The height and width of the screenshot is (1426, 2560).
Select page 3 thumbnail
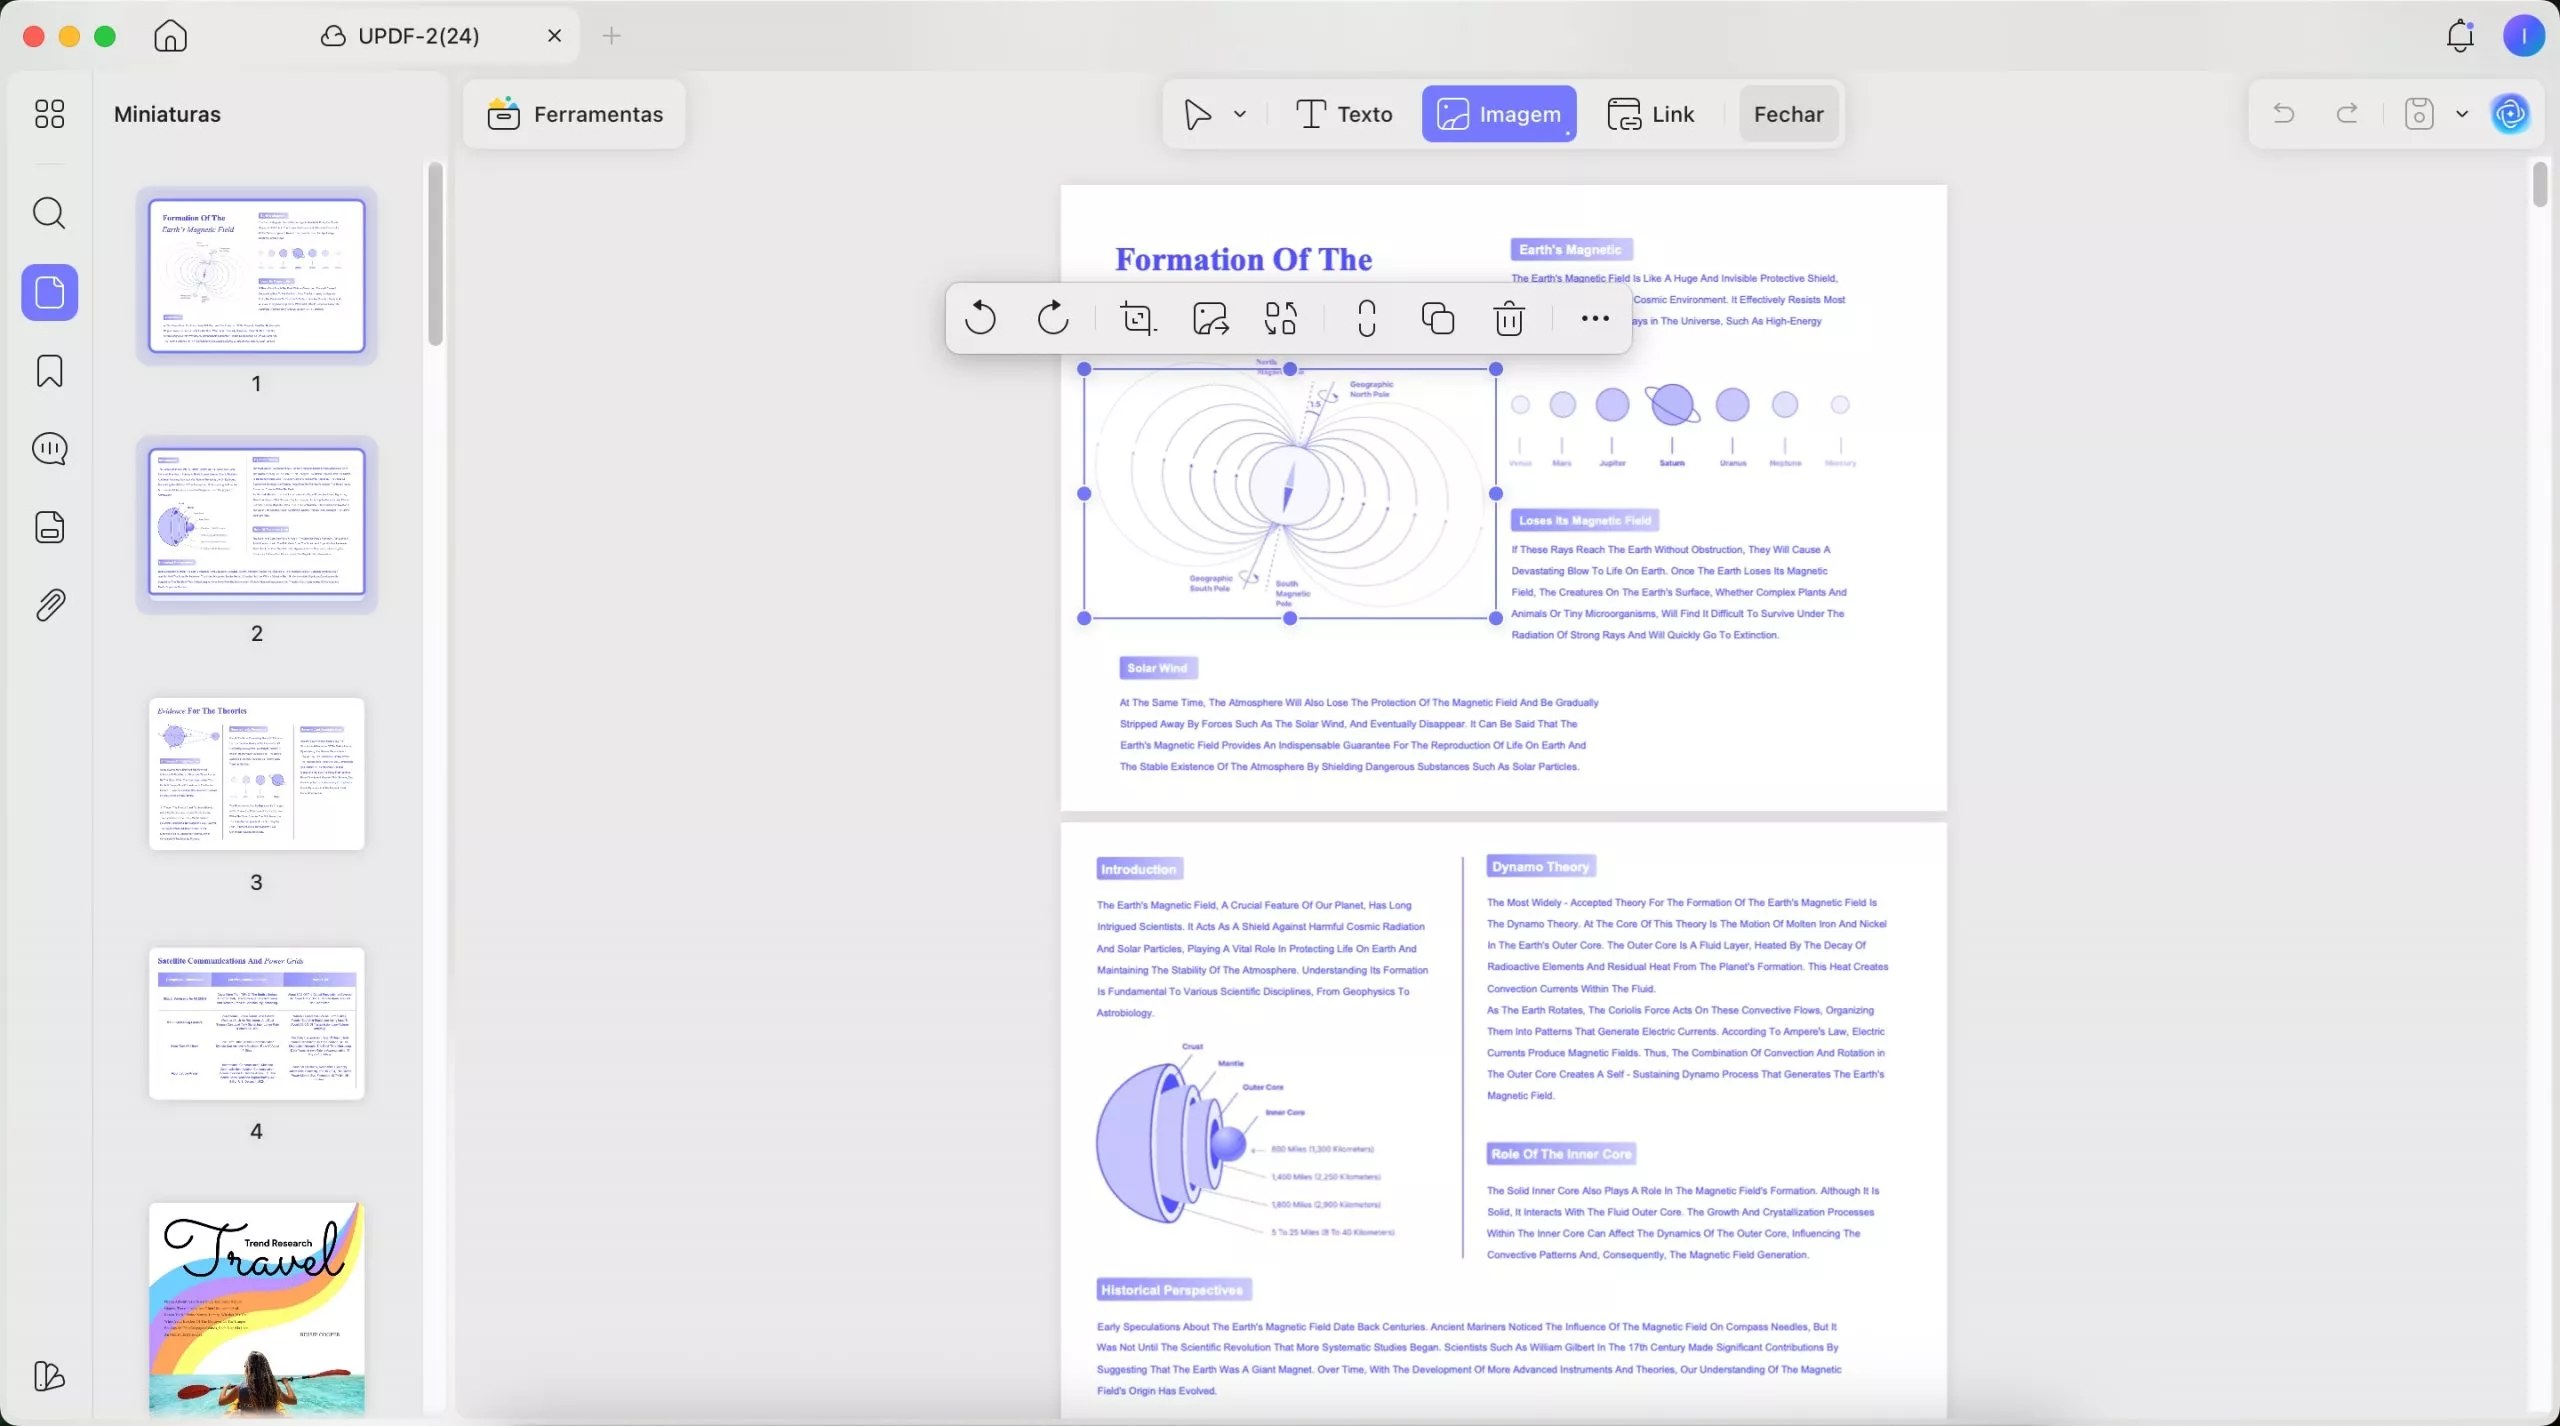tap(257, 774)
